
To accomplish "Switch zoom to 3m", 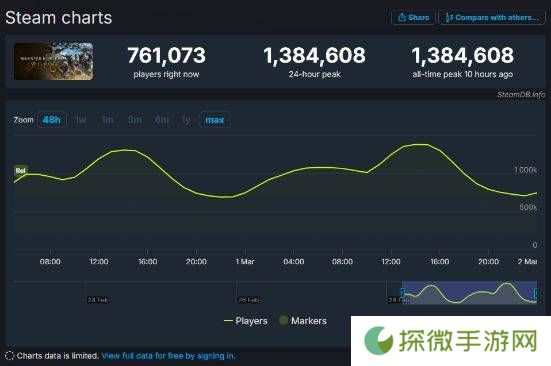I will point(135,120).
